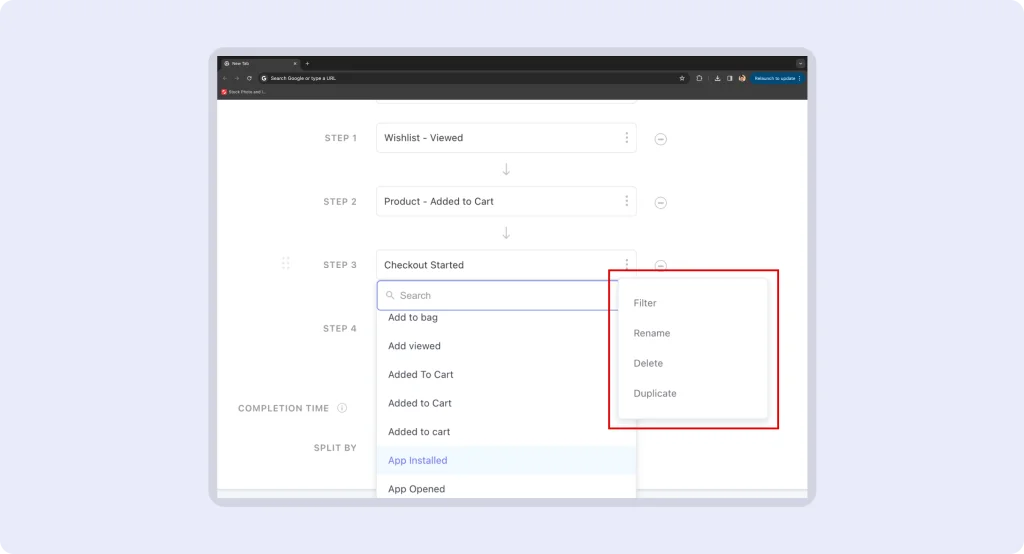Image resolution: width=1024 pixels, height=554 pixels.
Task: Remove Step 2 with the minus icon
Action: coord(660,202)
